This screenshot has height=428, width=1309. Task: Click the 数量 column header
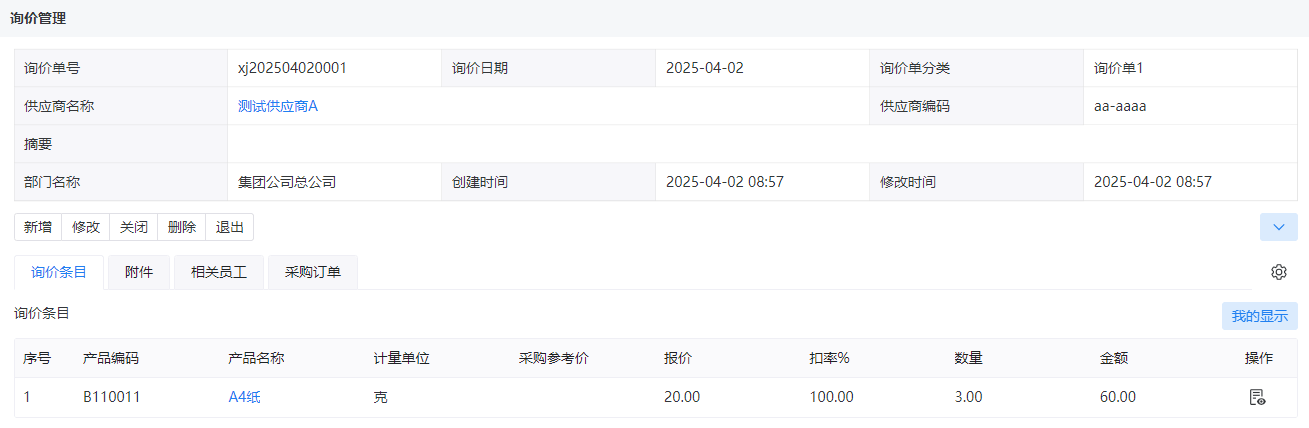click(969, 358)
